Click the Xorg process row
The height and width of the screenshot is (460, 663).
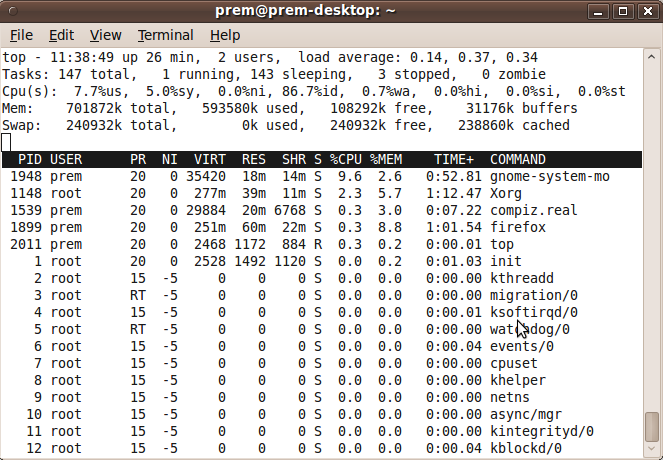pos(322,193)
